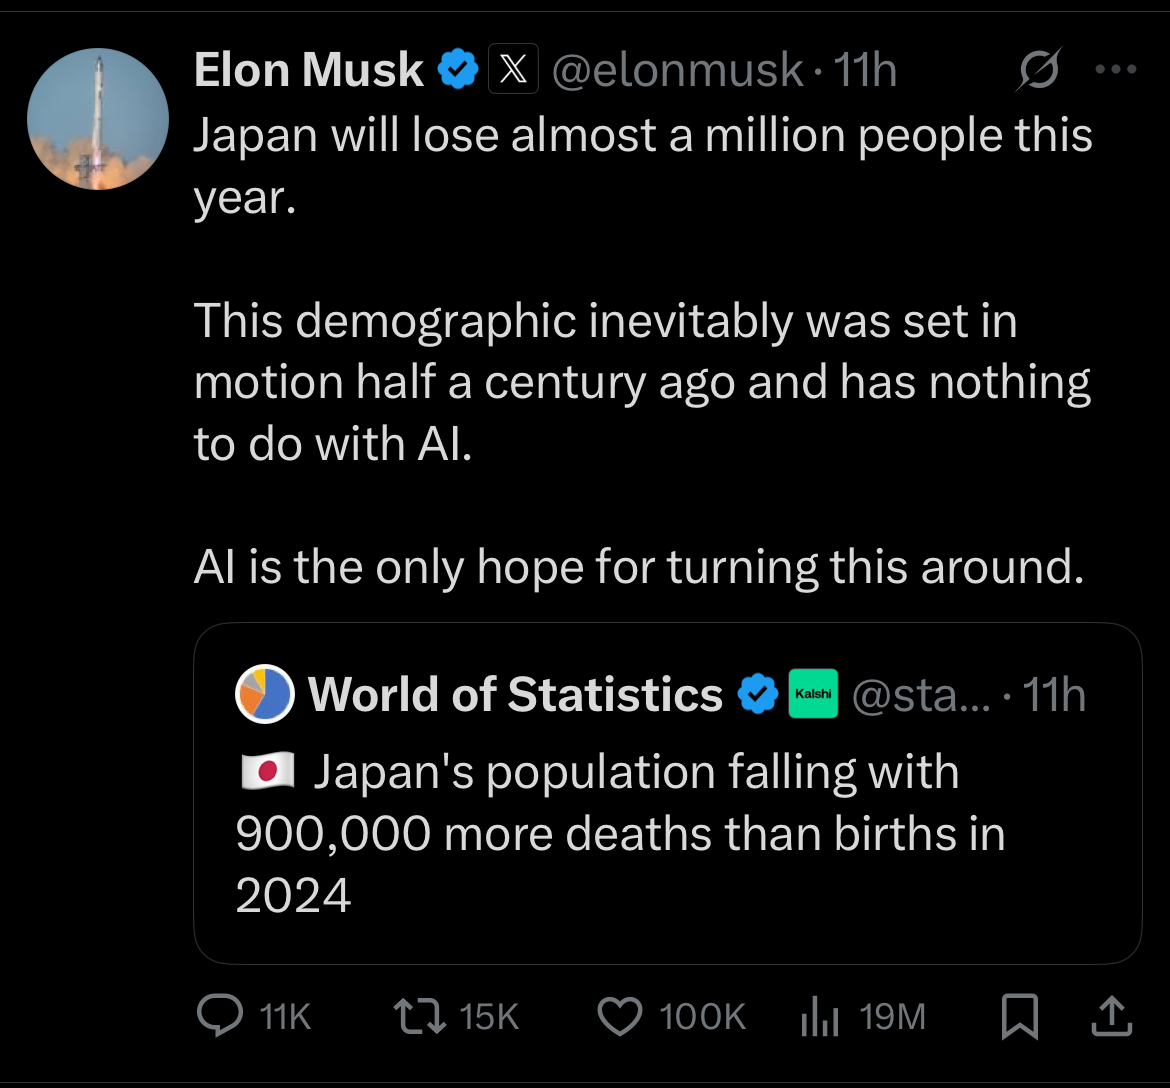
Task: Share the post via upload arrow icon
Action: (x=1112, y=1016)
